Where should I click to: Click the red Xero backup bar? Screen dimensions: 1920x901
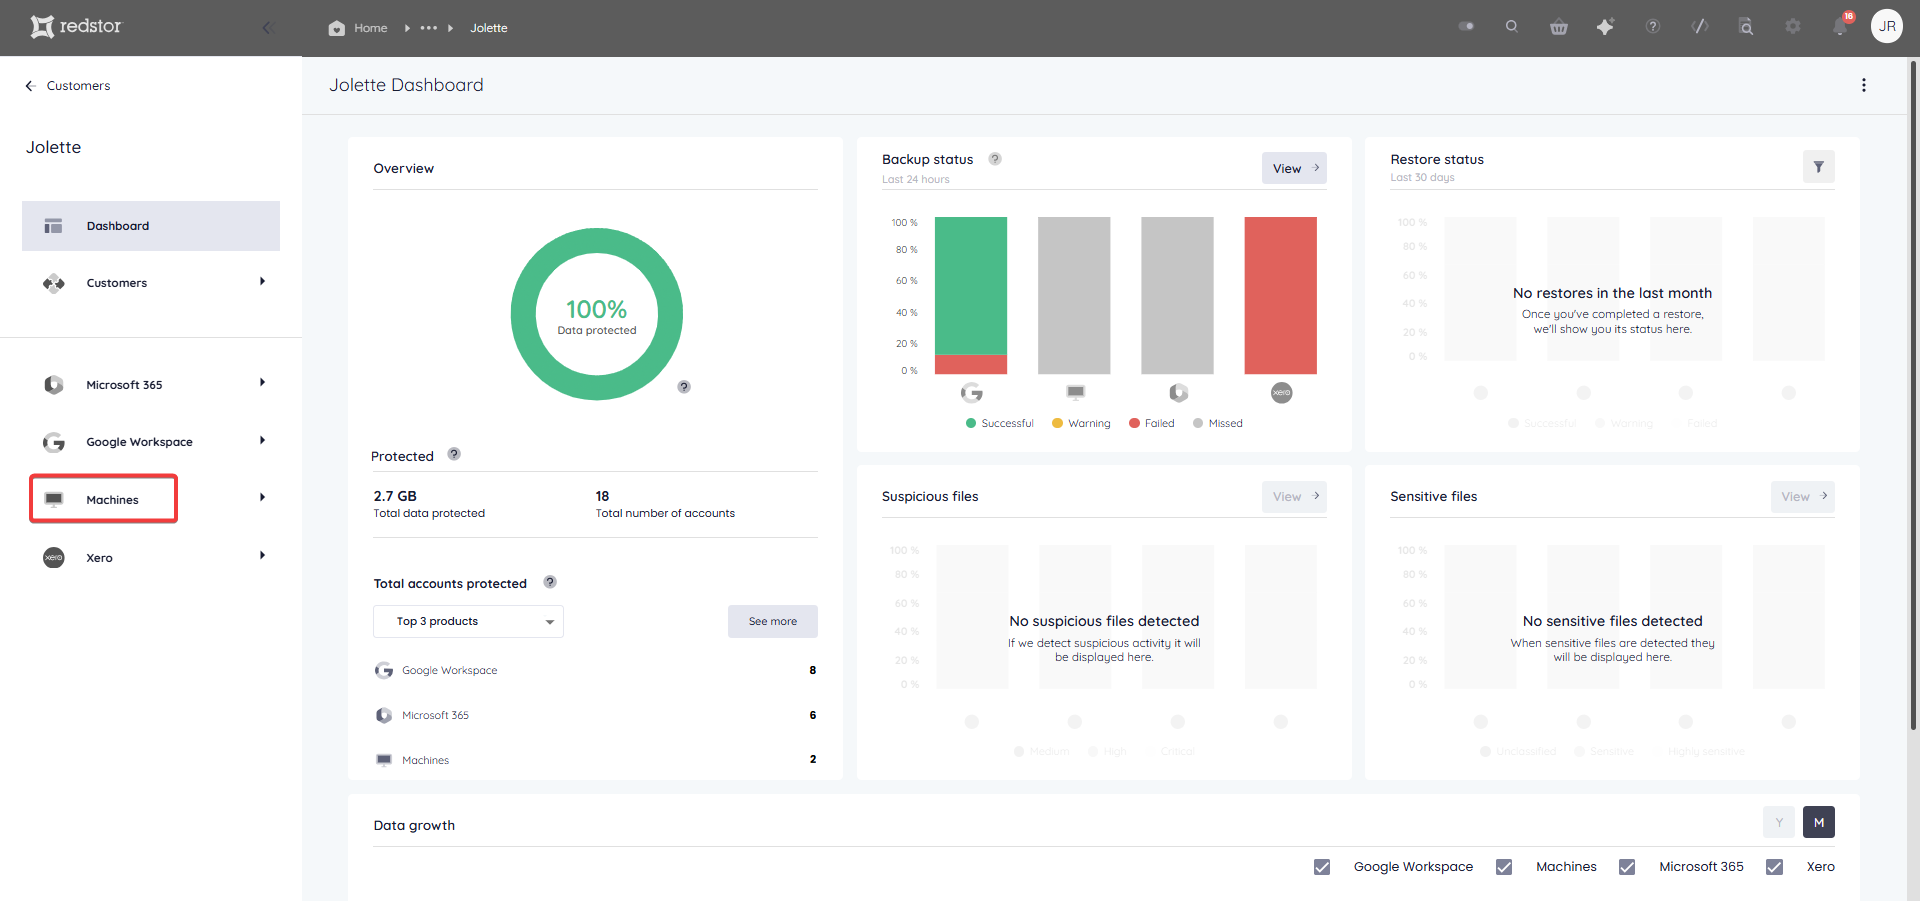pyautogui.click(x=1281, y=295)
